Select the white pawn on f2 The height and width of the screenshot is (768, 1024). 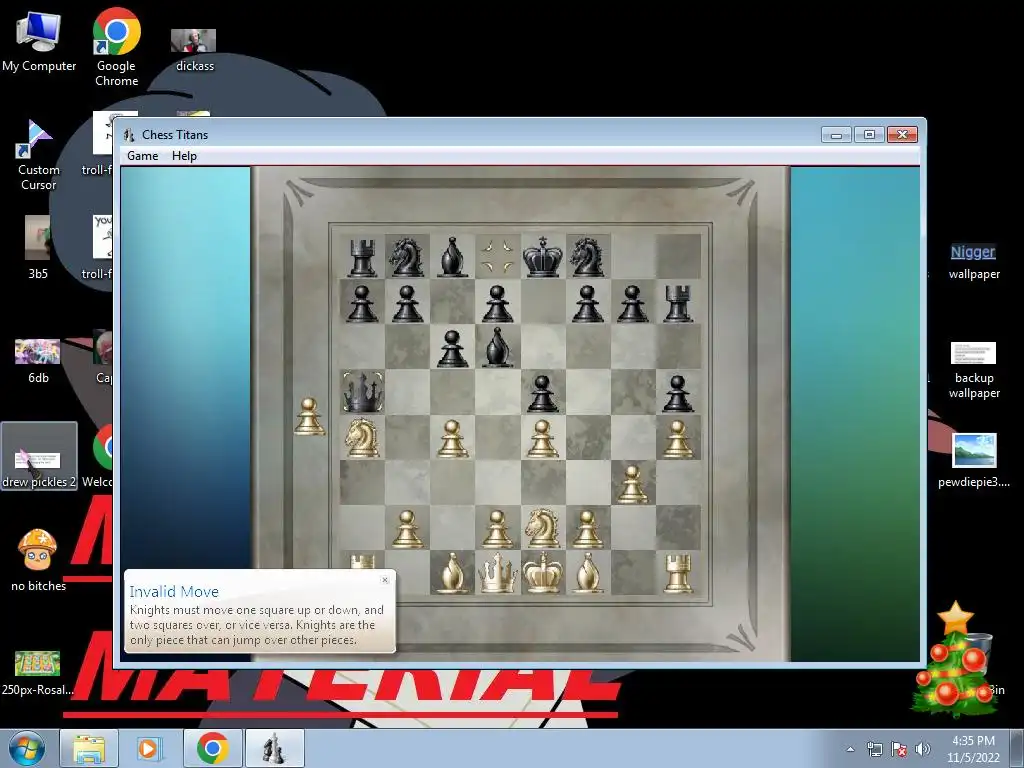click(588, 528)
